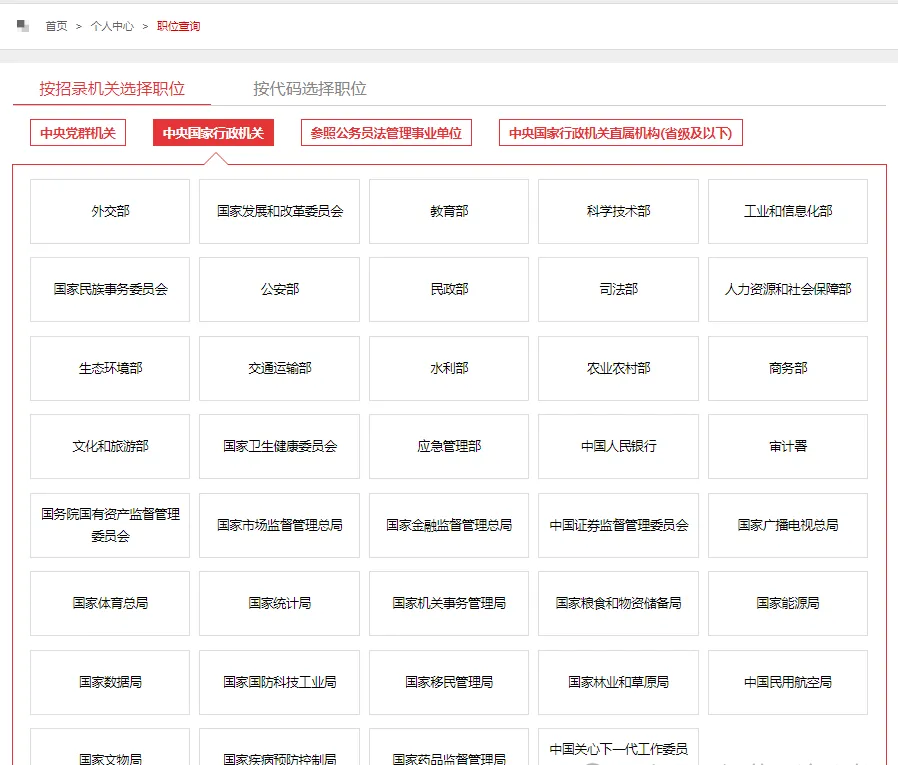Select 公安部 from the agency grid
Viewport: 898px width, 765px height.
coord(279,289)
